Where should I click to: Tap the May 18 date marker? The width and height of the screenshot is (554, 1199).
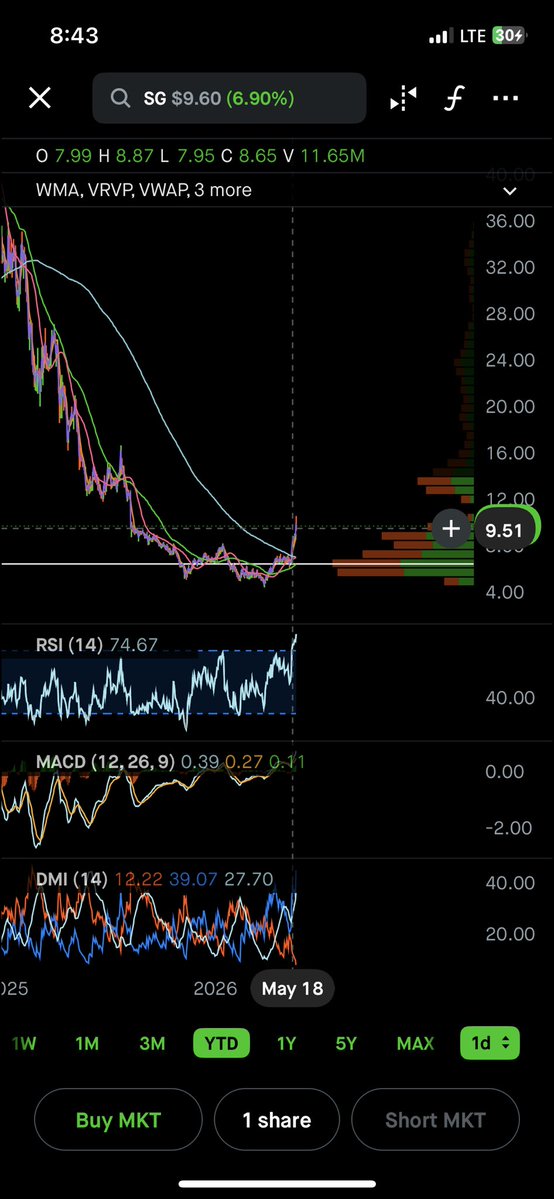tap(292, 988)
